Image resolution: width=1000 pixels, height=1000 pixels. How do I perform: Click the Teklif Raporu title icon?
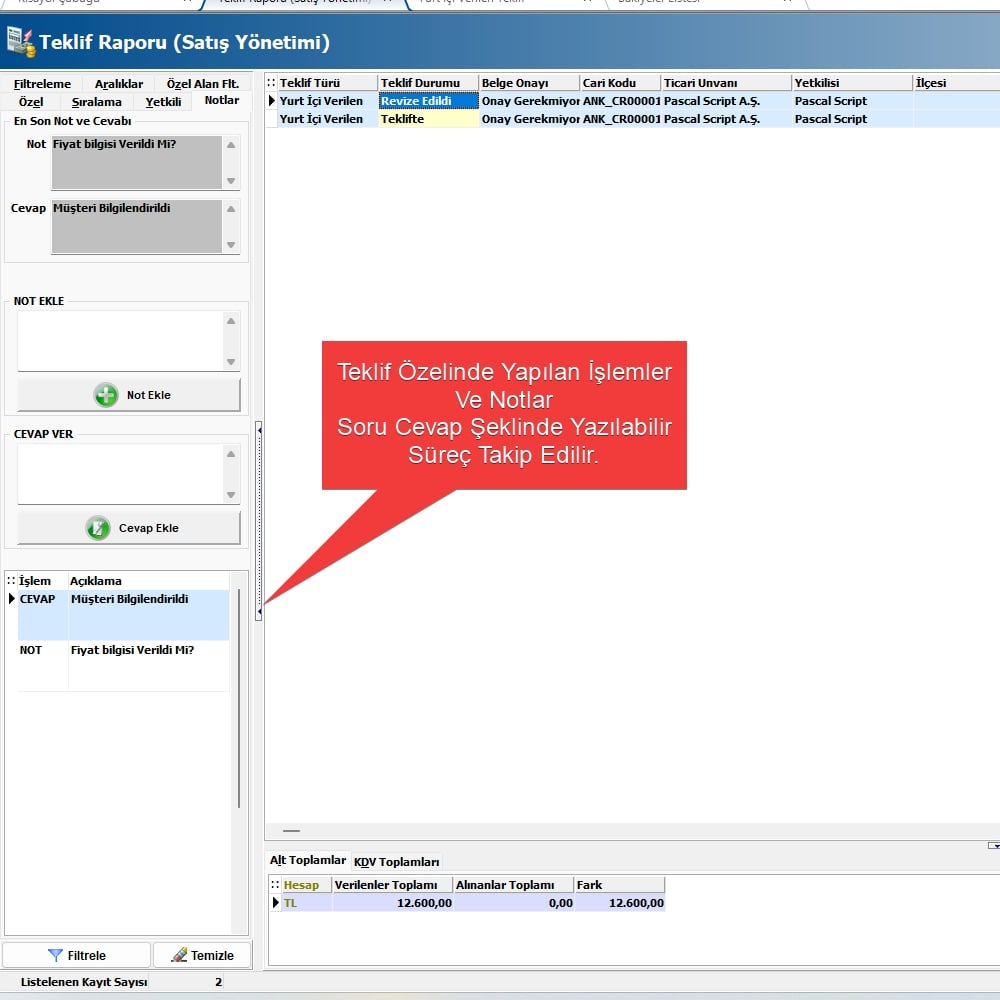[20, 42]
